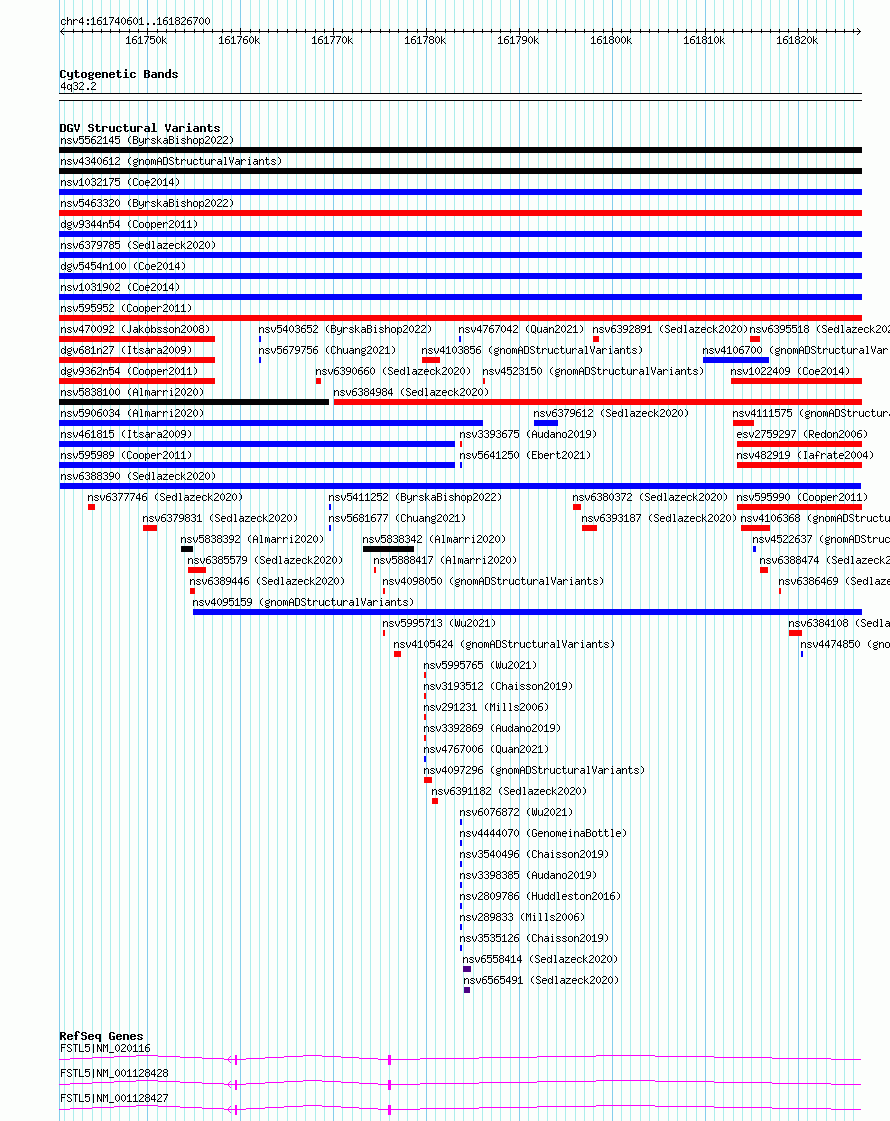
Task: Click nsv3393675 (Audano2019) label
Action: pos(528,434)
